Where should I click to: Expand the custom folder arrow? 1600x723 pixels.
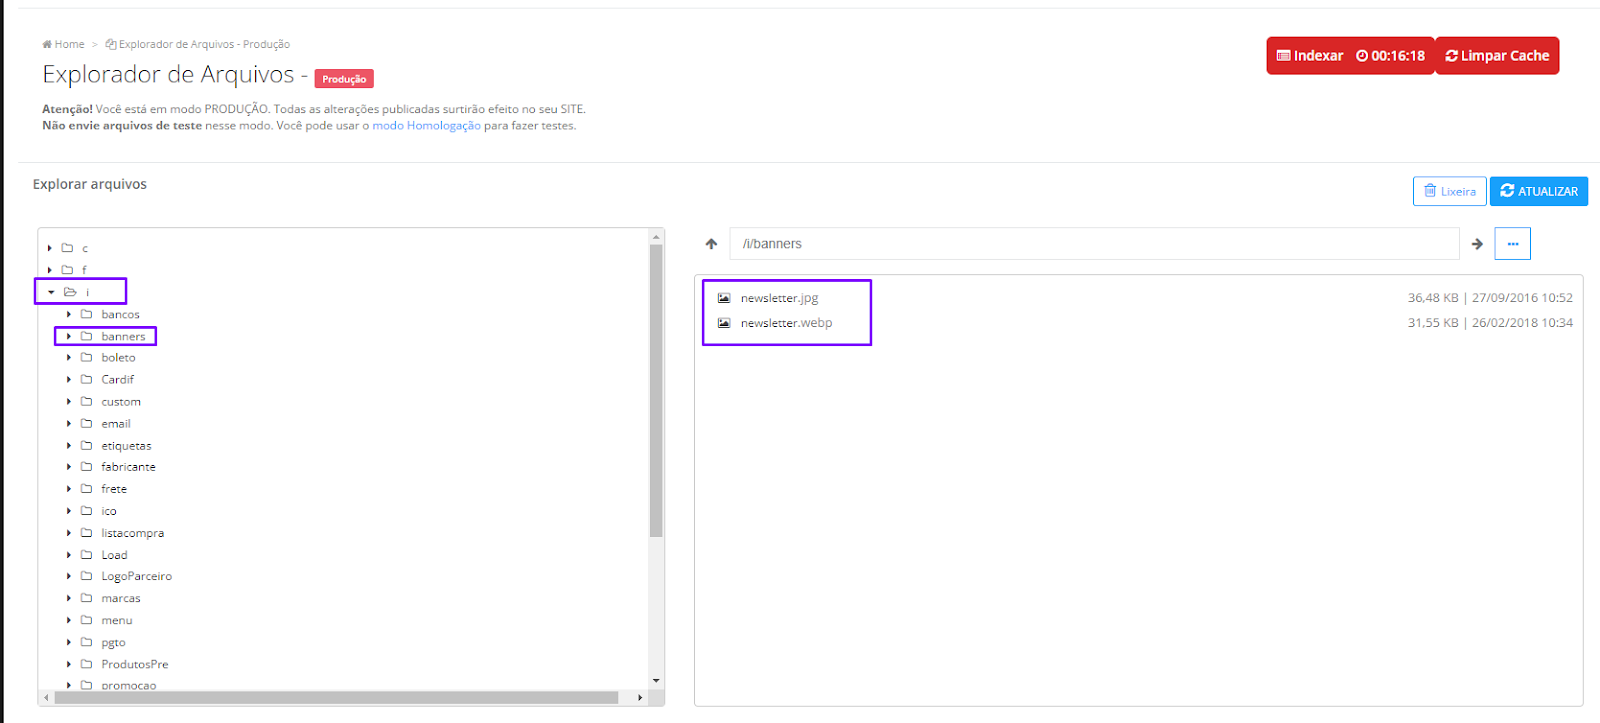click(x=69, y=401)
